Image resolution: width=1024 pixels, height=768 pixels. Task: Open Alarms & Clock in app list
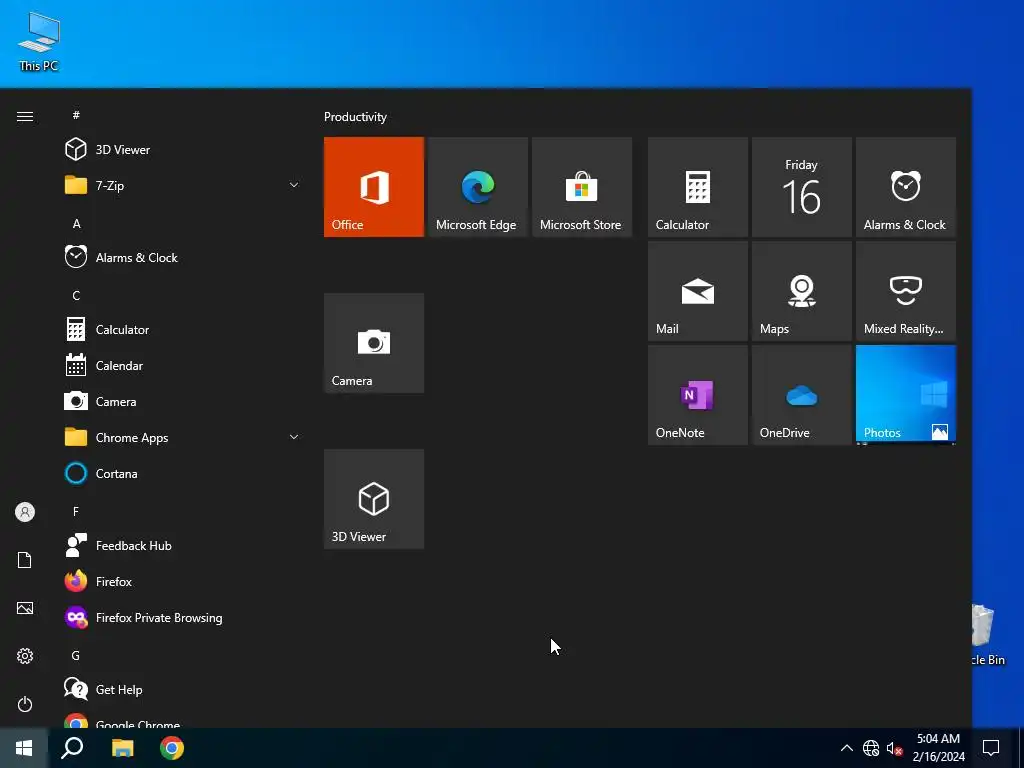pos(183,257)
